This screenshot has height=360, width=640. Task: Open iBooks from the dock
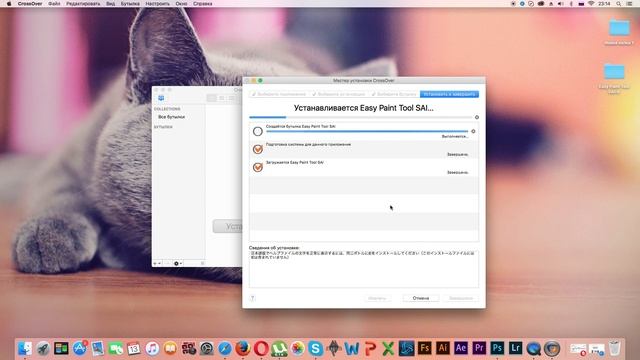pos(170,348)
